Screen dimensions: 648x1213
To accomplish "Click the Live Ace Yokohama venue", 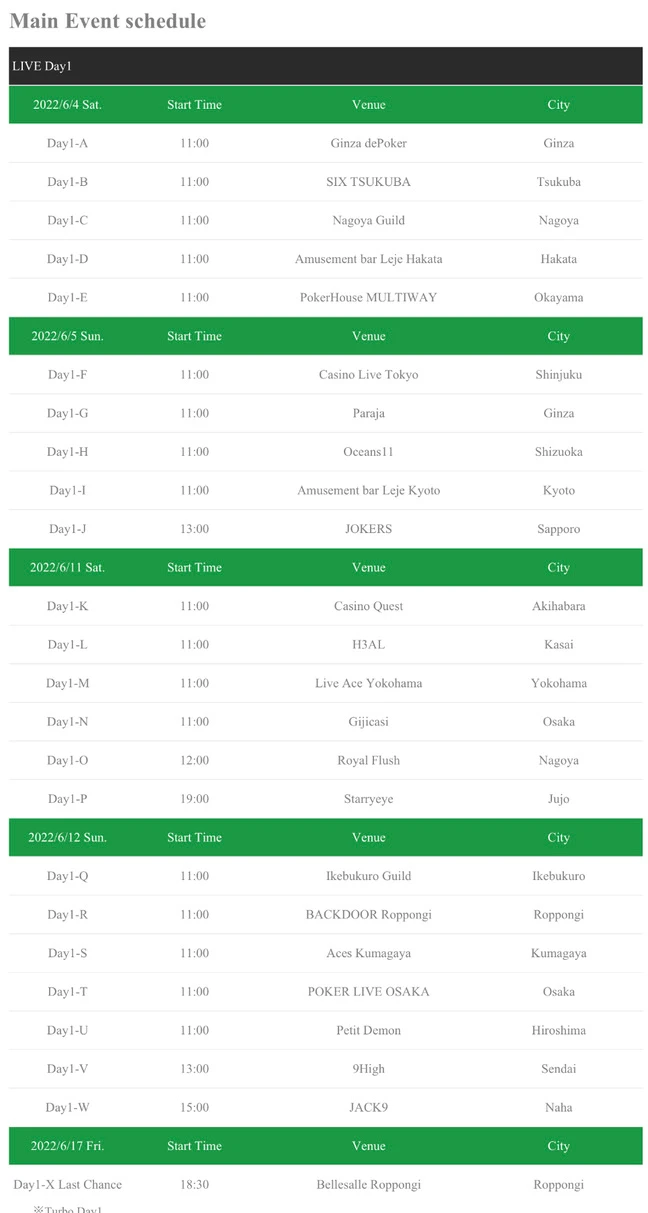I will [368, 683].
